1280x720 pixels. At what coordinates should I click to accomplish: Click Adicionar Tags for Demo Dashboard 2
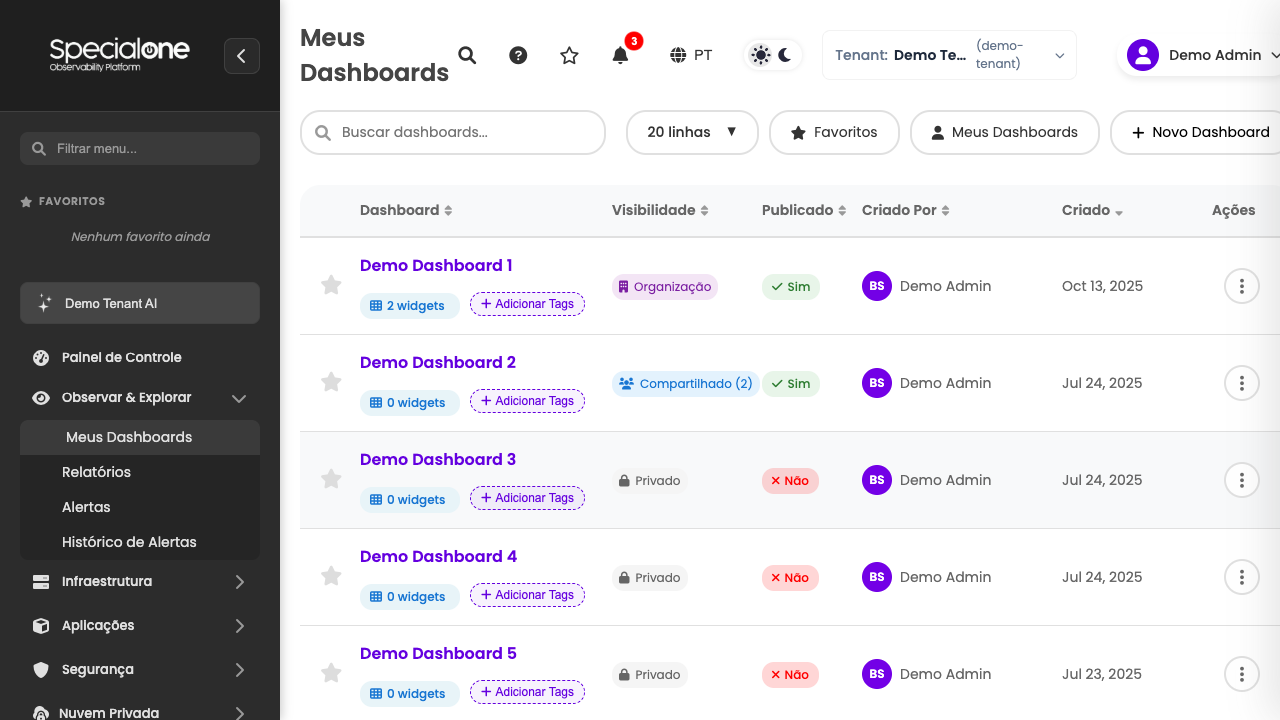527,401
